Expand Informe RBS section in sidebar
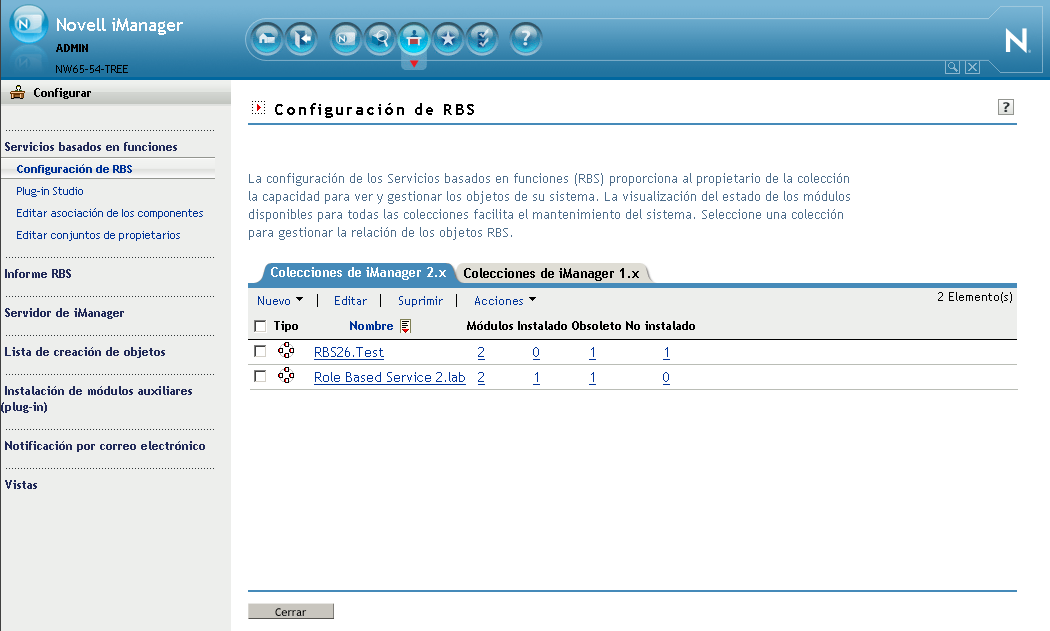Viewport: 1050px width, 631px height. 38,274
